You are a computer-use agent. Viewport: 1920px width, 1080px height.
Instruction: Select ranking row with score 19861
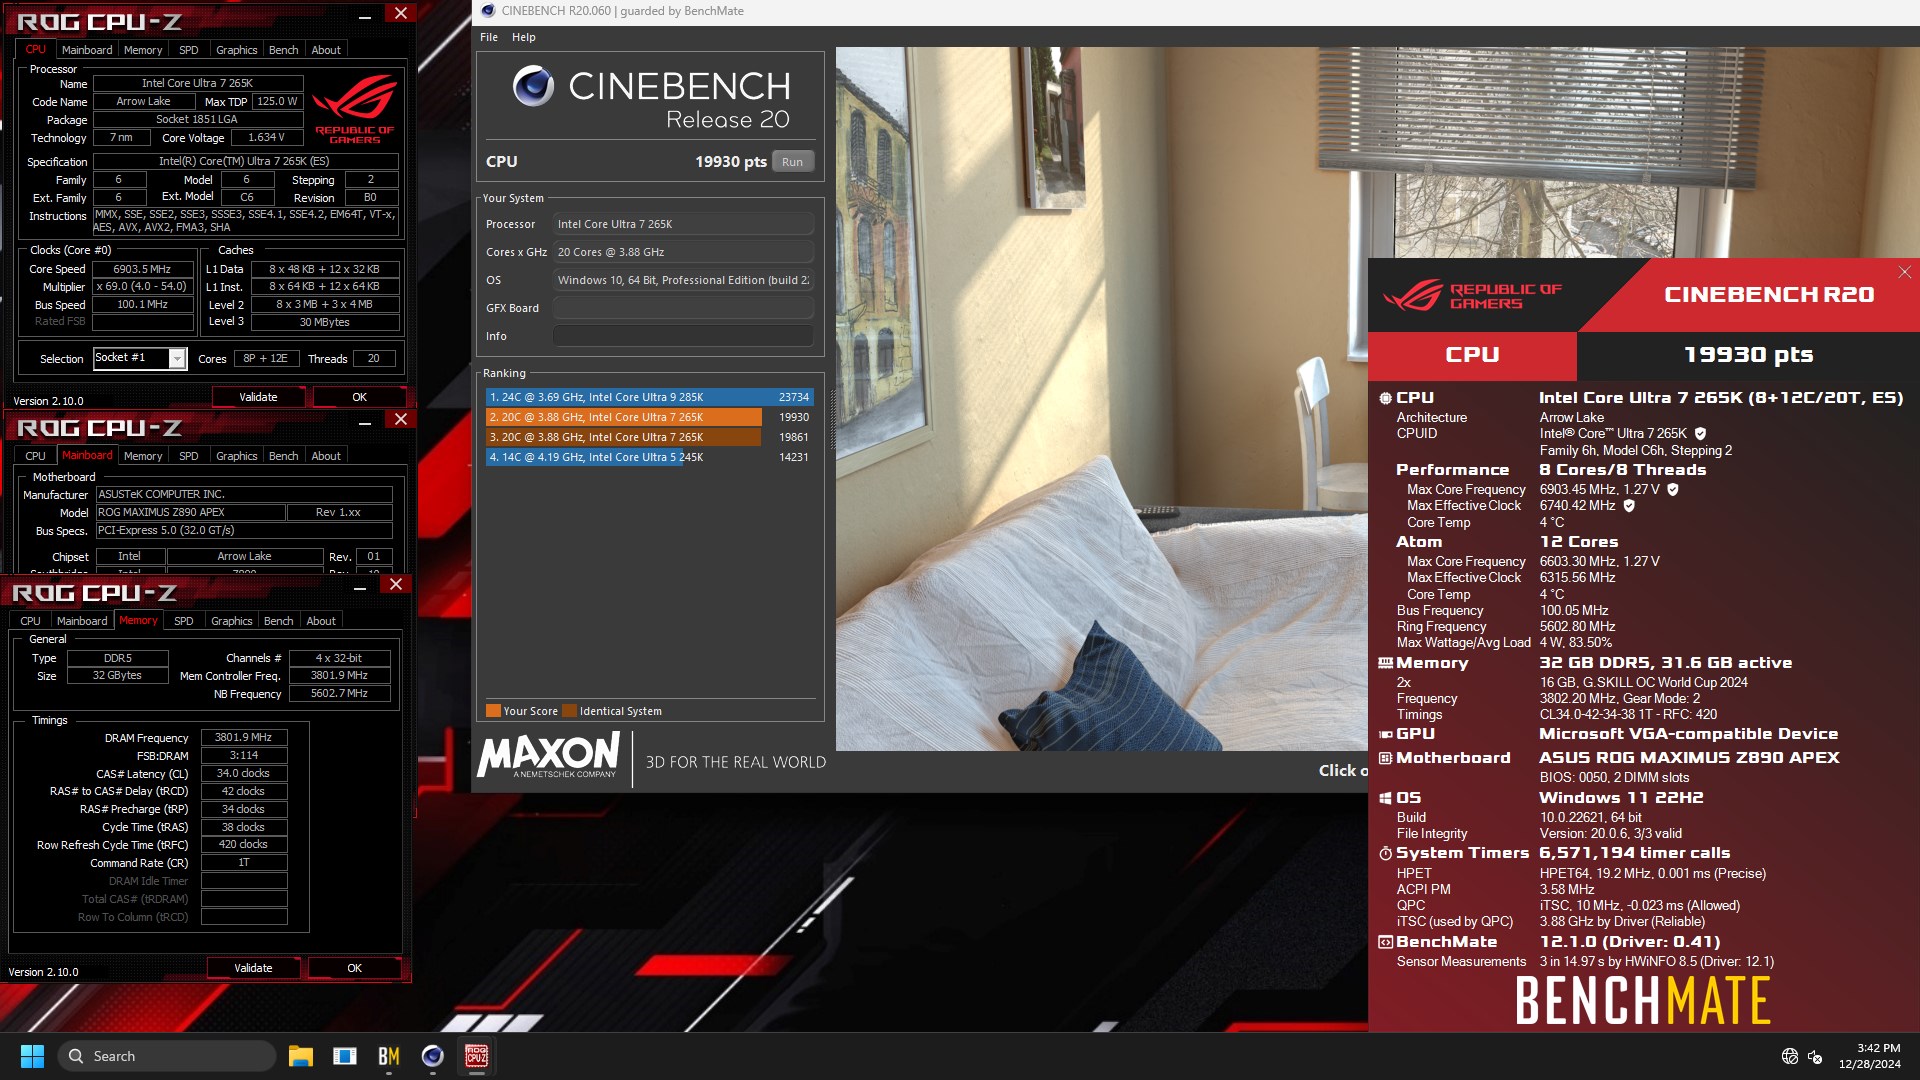[x=649, y=437]
